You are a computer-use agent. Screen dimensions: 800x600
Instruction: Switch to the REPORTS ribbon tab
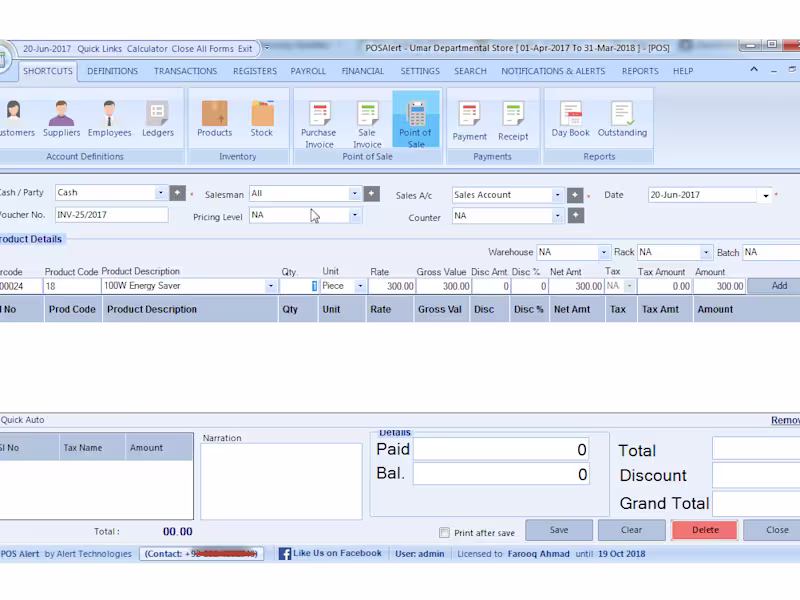coord(642,71)
